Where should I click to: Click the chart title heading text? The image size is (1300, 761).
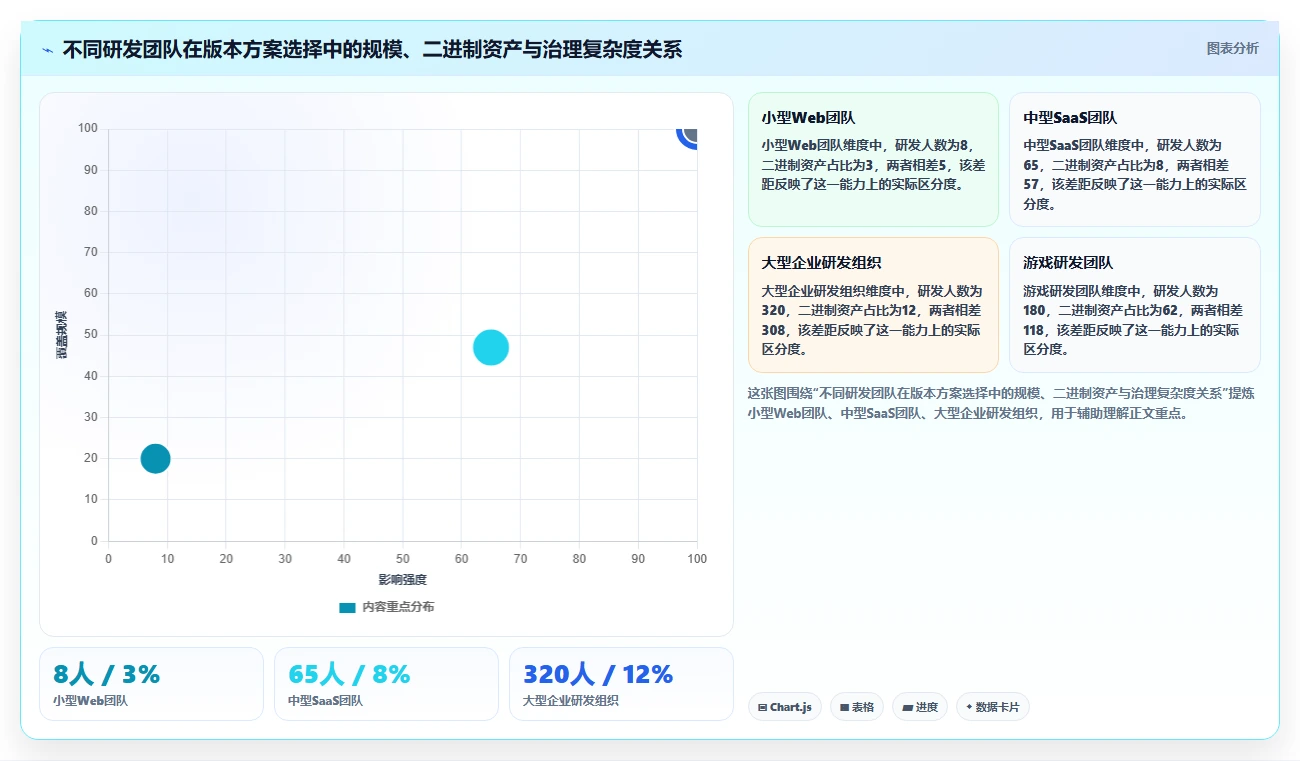click(372, 49)
